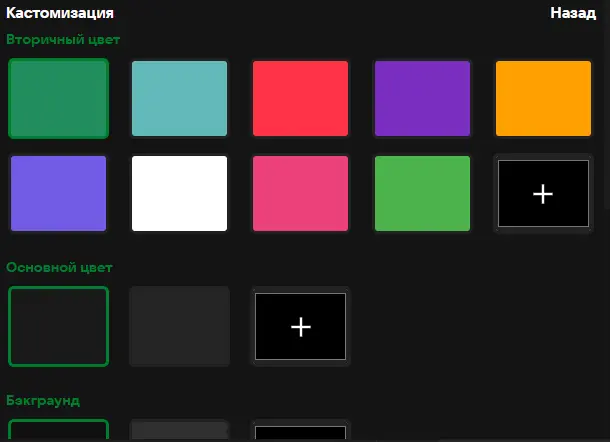Select the dark green secondary color swatch

[58, 98]
